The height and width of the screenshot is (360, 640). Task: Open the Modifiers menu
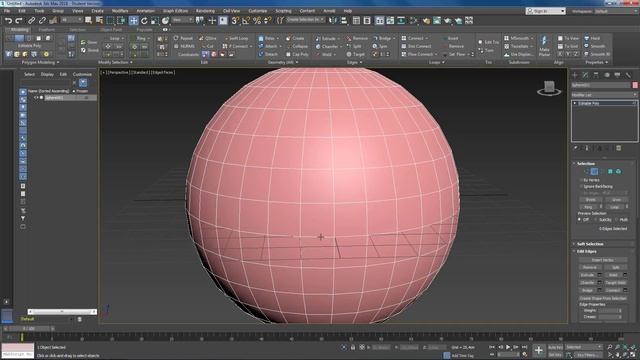pos(120,11)
